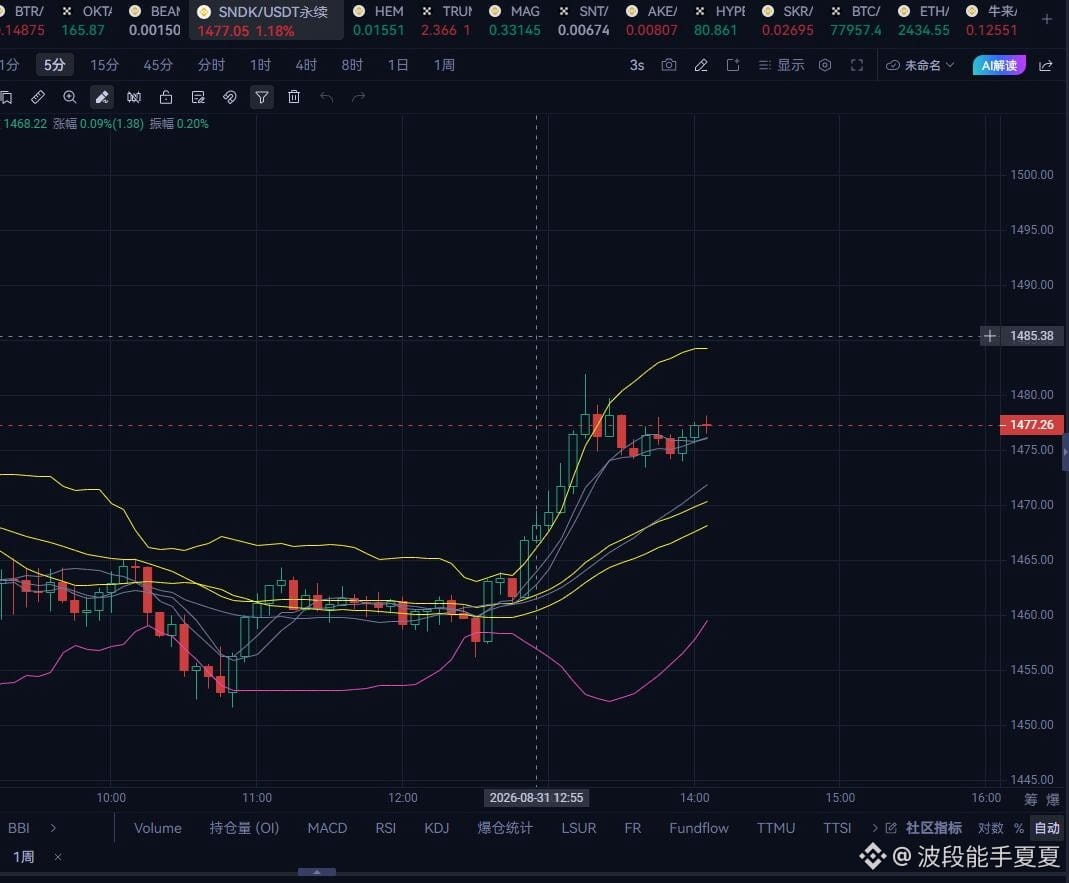1069x883 pixels.
Task: Toggle the lock drawings padlock icon
Action: (x=166, y=97)
